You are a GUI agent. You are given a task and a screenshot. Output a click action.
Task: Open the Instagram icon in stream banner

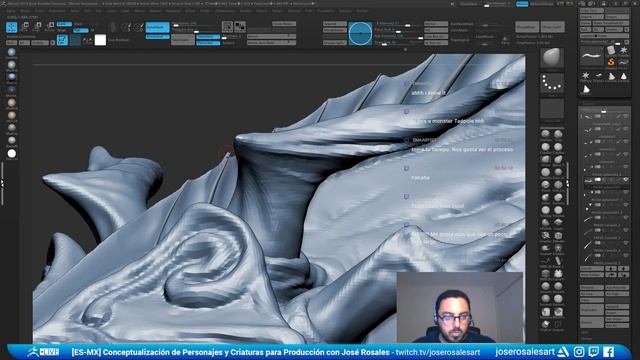[x=578, y=351]
